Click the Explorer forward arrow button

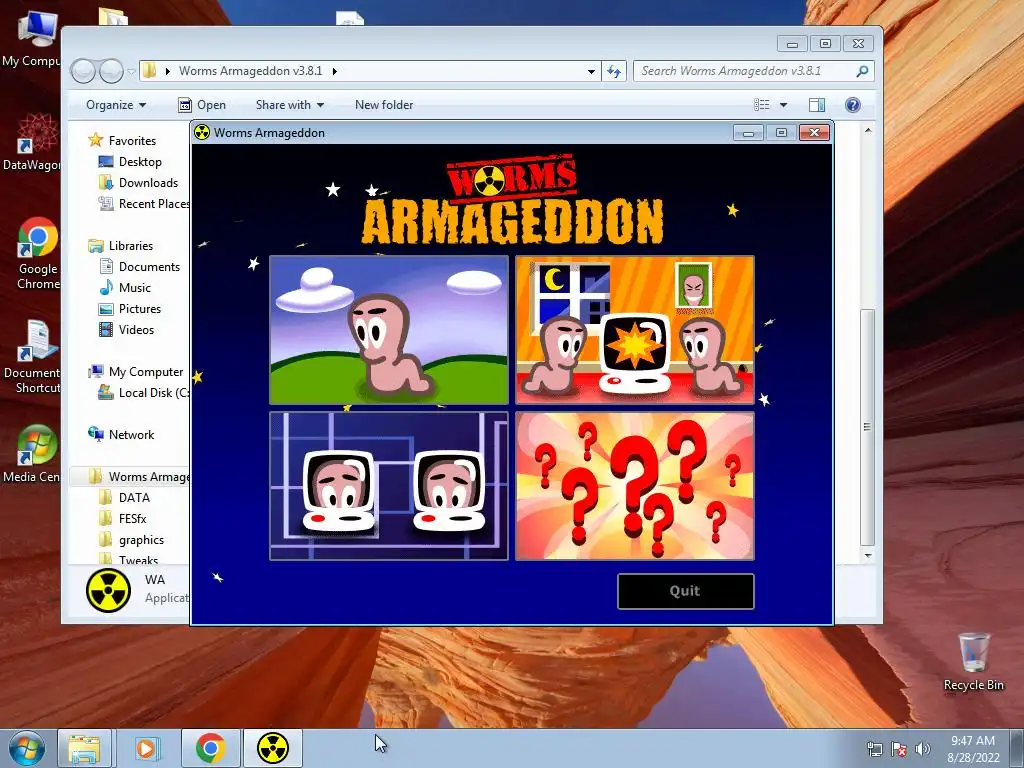[111, 71]
